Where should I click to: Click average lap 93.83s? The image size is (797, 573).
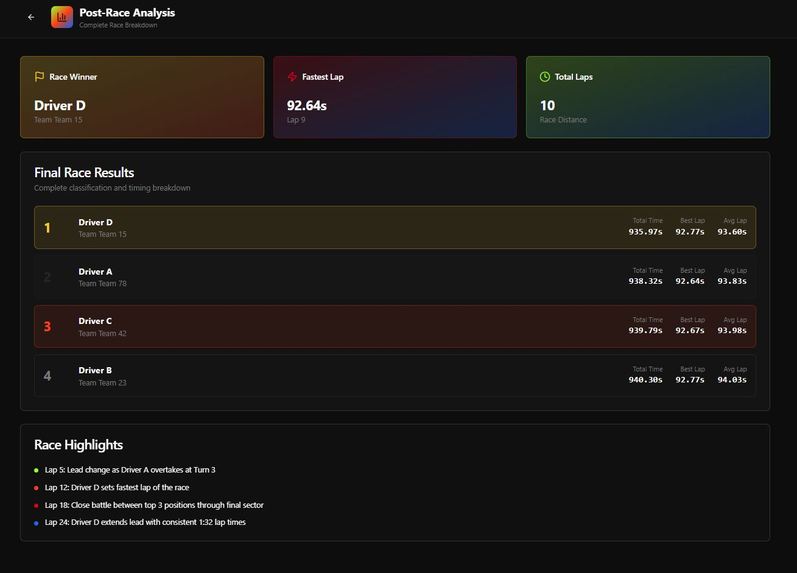(x=732, y=281)
